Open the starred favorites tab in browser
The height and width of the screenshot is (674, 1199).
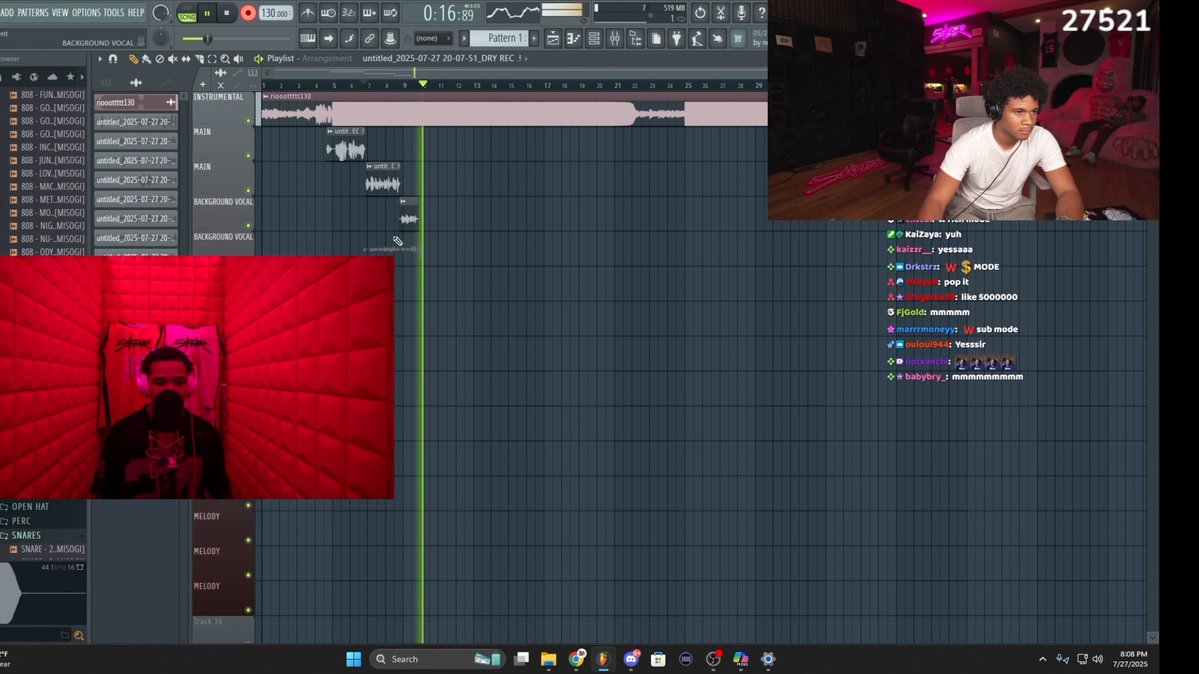(70, 77)
